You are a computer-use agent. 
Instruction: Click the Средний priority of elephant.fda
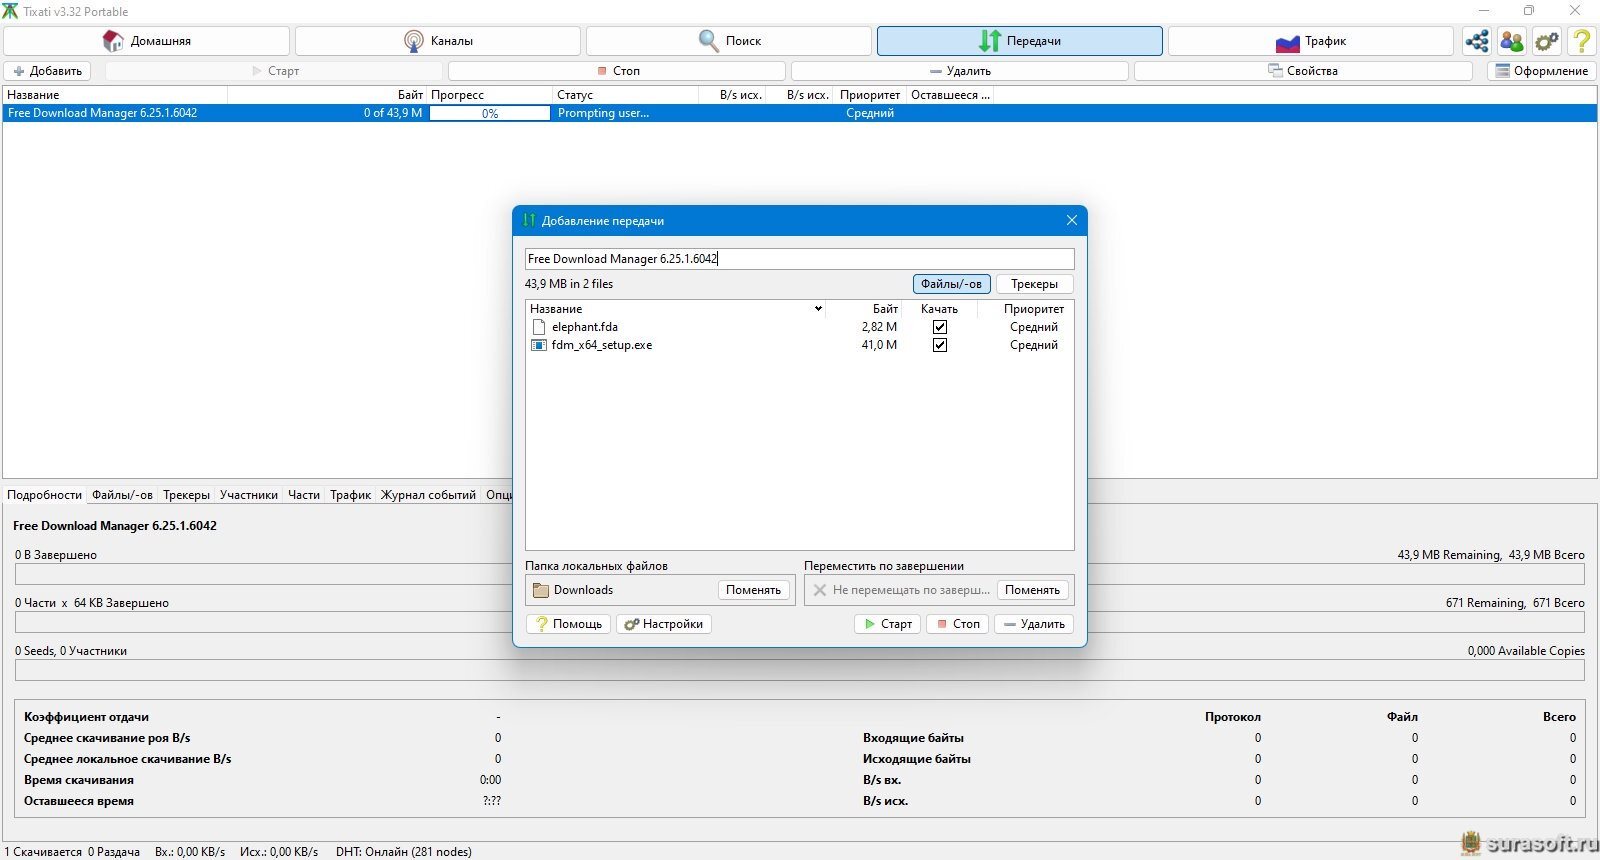(x=1034, y=327)
